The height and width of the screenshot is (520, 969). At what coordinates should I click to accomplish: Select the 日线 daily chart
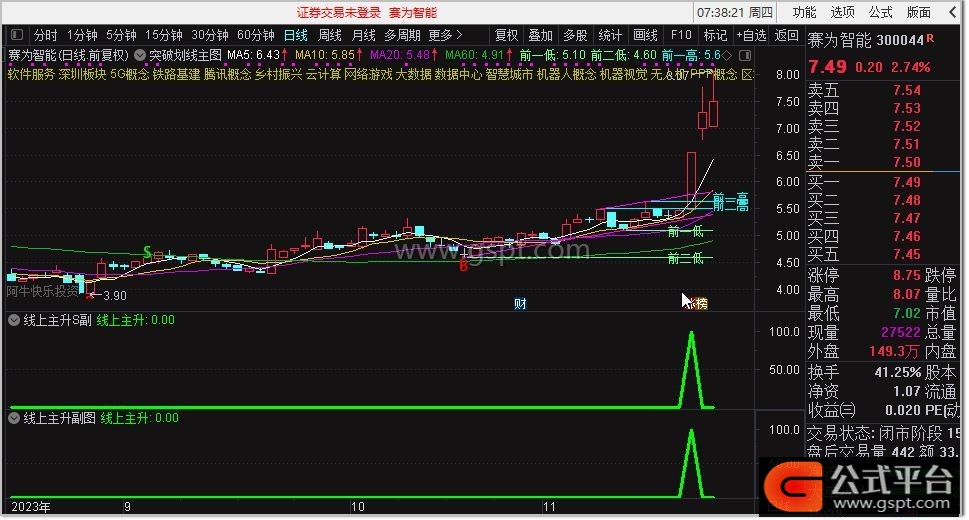click(x=295, y=35)
